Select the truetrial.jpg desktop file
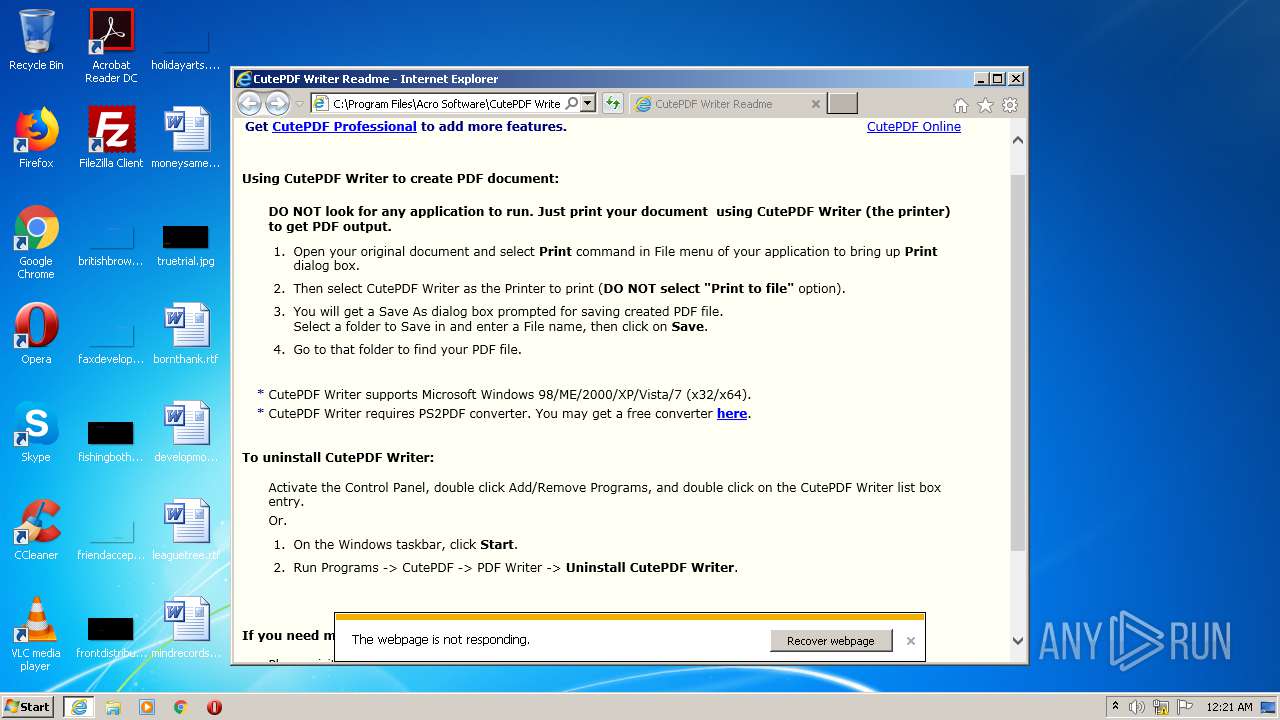Image resolution: width=1280 pixels, height=720 pixels. click(186, 242)
